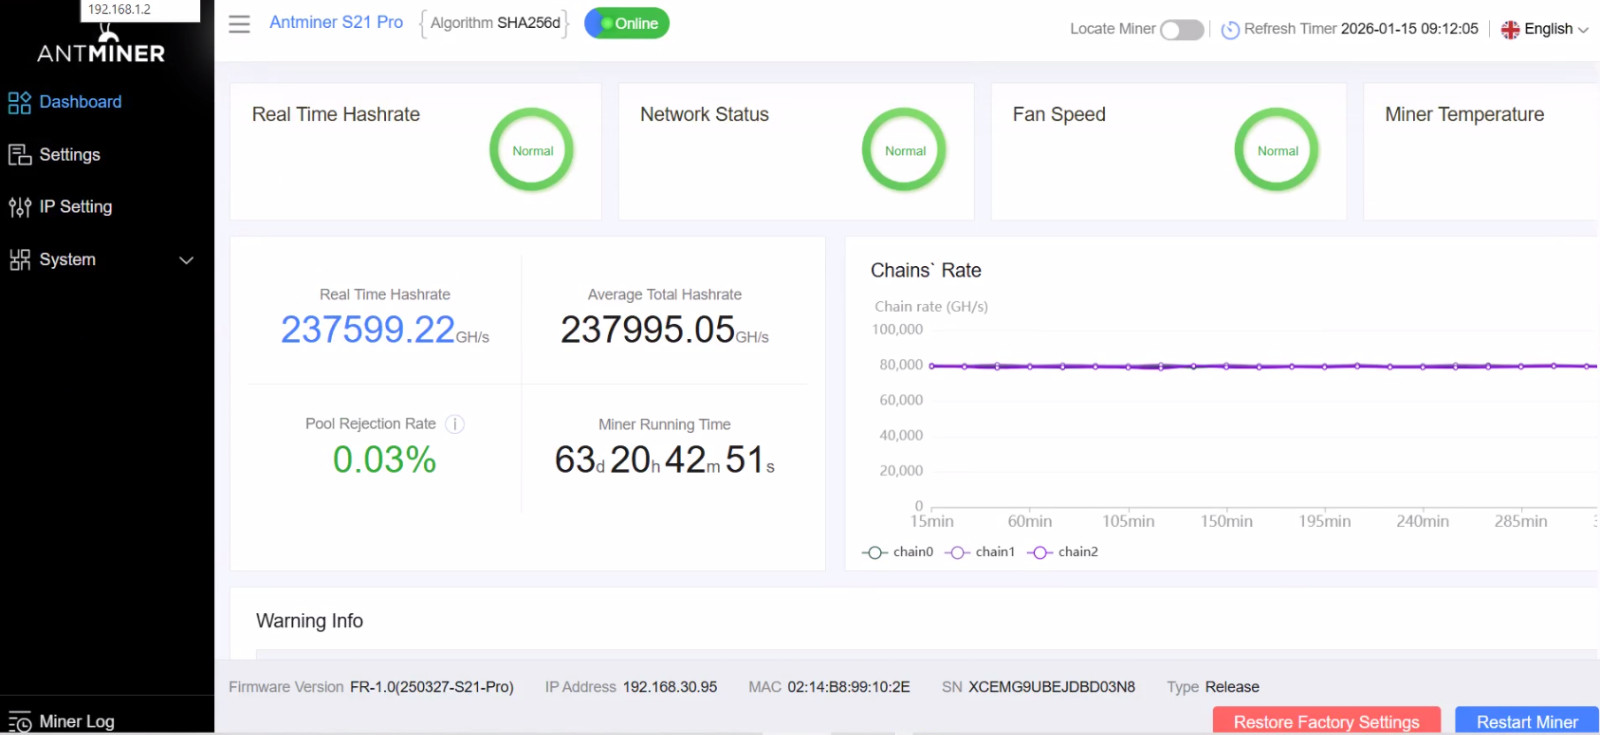Screen dimensions: 1600x735
Task: Open the Miner Log page
Action: [77, 722]
